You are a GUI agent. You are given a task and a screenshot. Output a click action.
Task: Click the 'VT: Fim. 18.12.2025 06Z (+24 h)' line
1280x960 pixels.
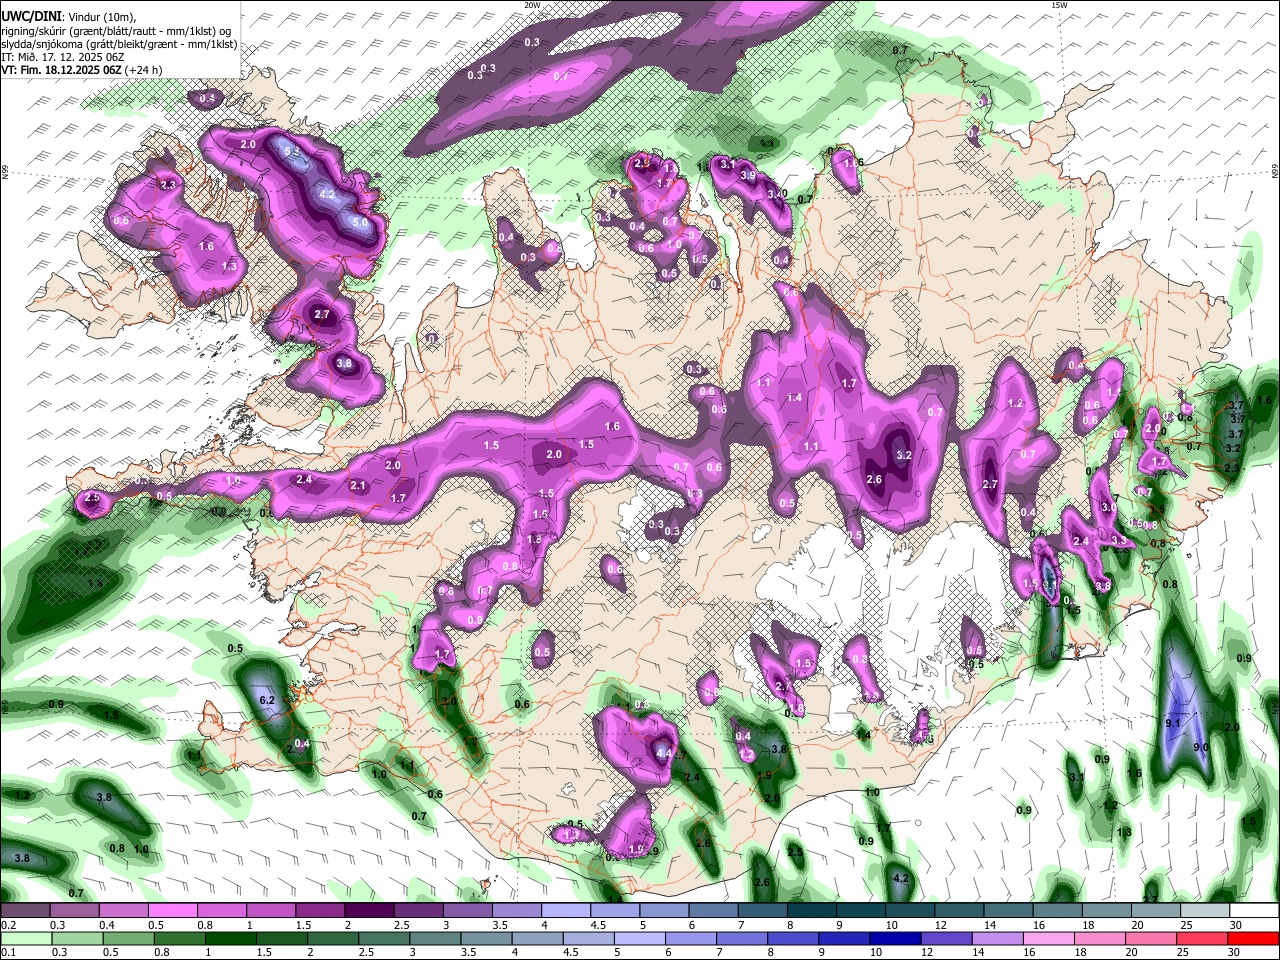tap(81, 70)
